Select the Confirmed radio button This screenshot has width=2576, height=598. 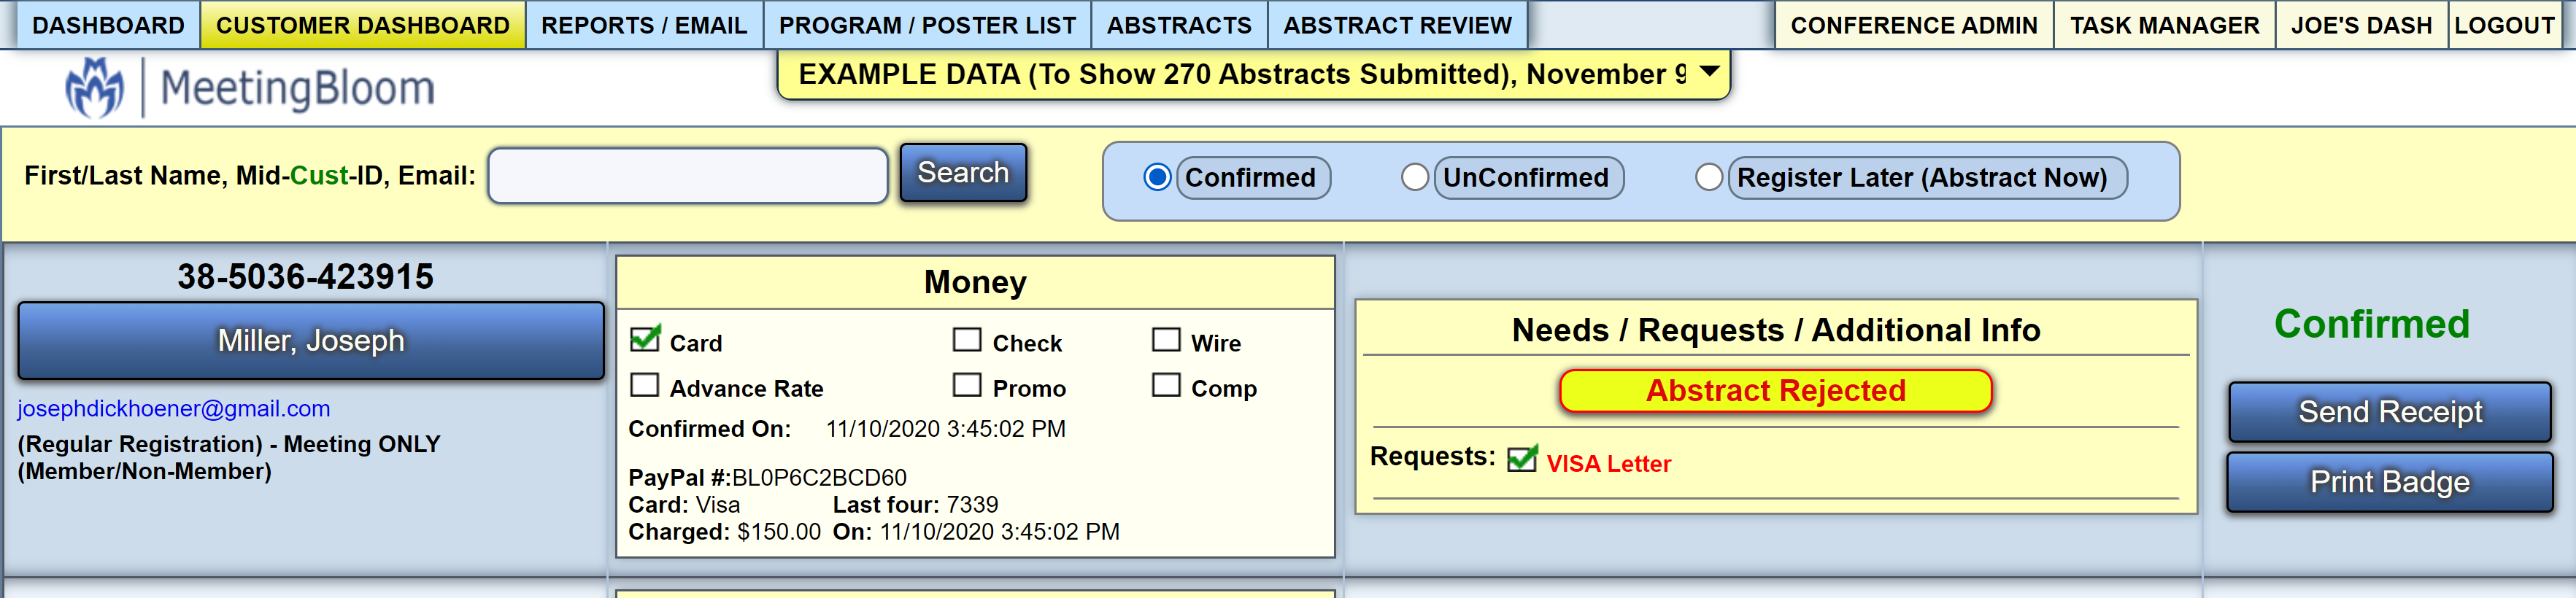pyautogui.click(x=1157, y=177)
